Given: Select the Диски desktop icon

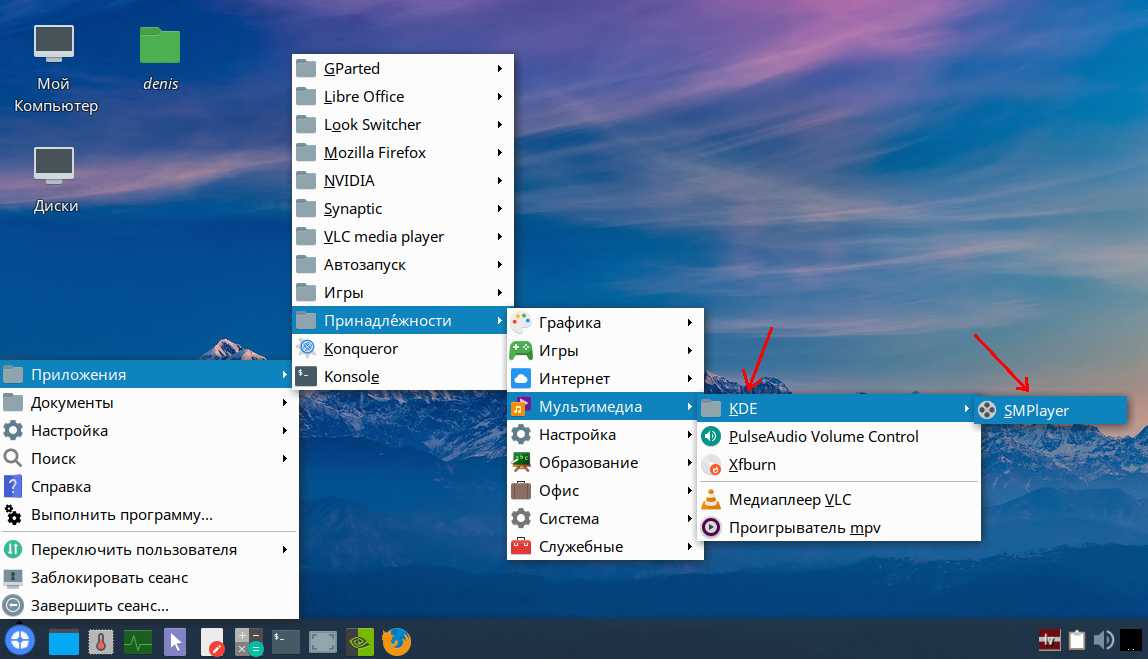Looking at the screenshot, I should 55,179.
